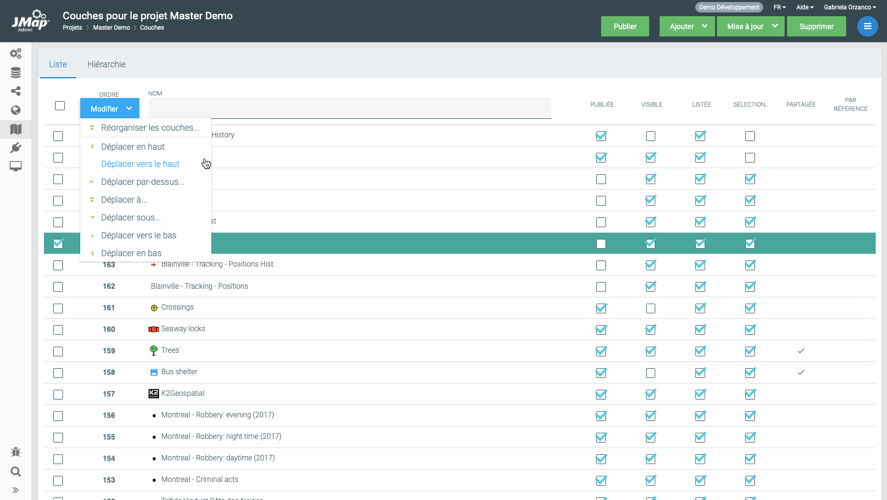Viewport: 887px width, 500px height.
Task: Open the database stack icon in sidebar
Action: click(15, 72)
